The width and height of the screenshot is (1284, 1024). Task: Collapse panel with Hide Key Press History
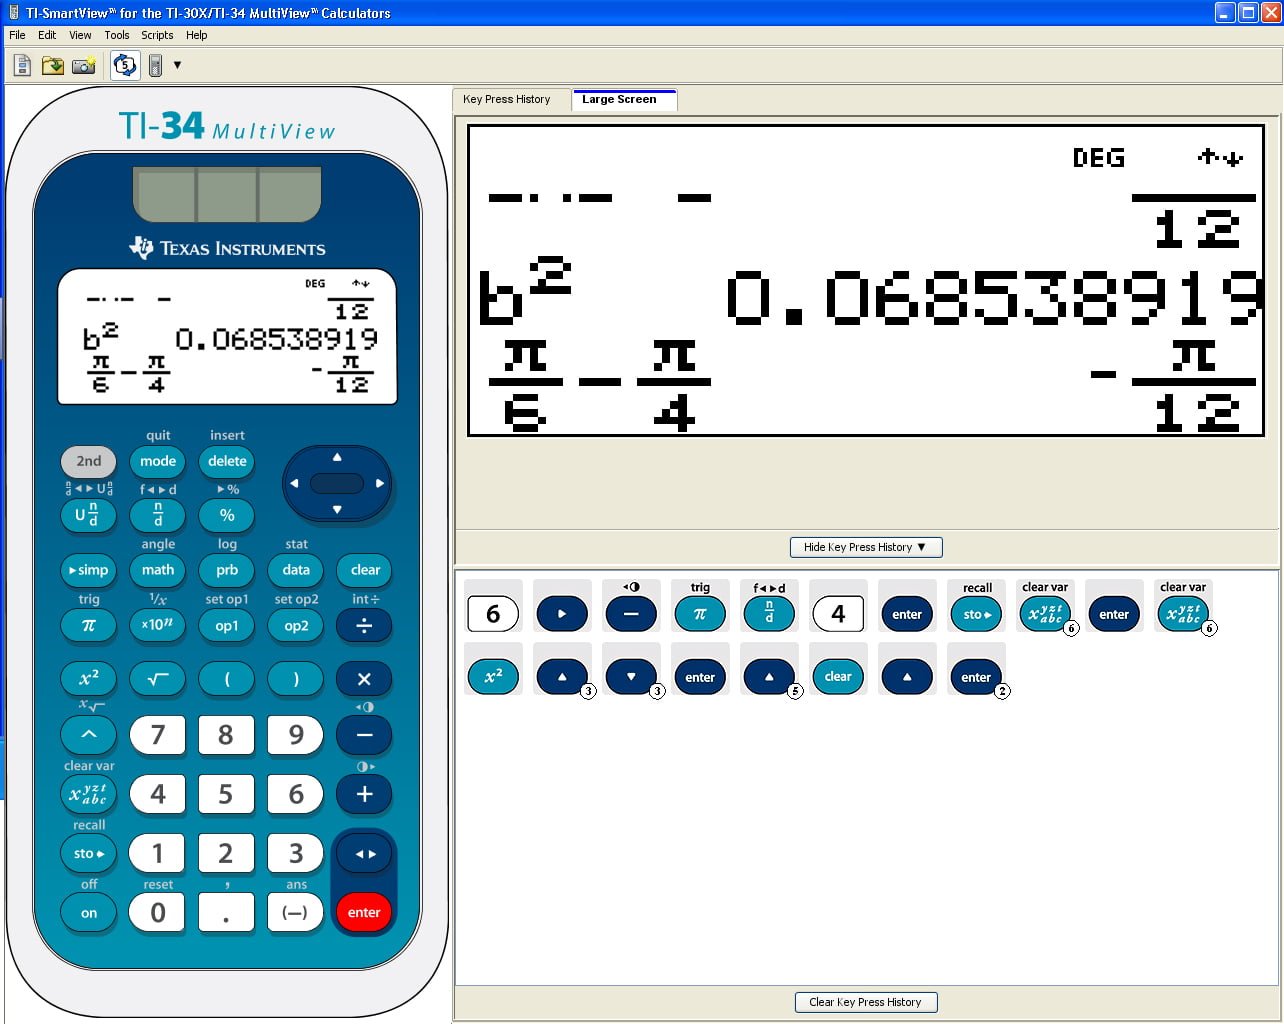coord(865,547)
